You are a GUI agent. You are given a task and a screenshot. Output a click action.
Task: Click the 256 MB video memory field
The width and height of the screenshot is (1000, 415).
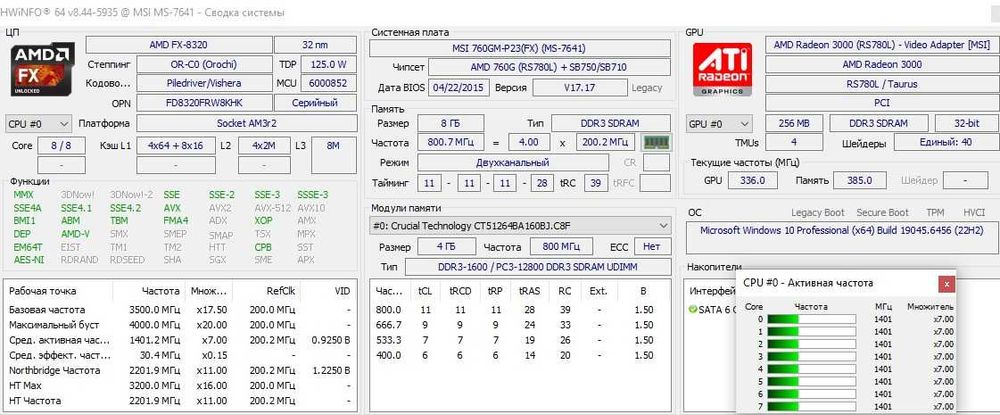(x=794, y=124)
